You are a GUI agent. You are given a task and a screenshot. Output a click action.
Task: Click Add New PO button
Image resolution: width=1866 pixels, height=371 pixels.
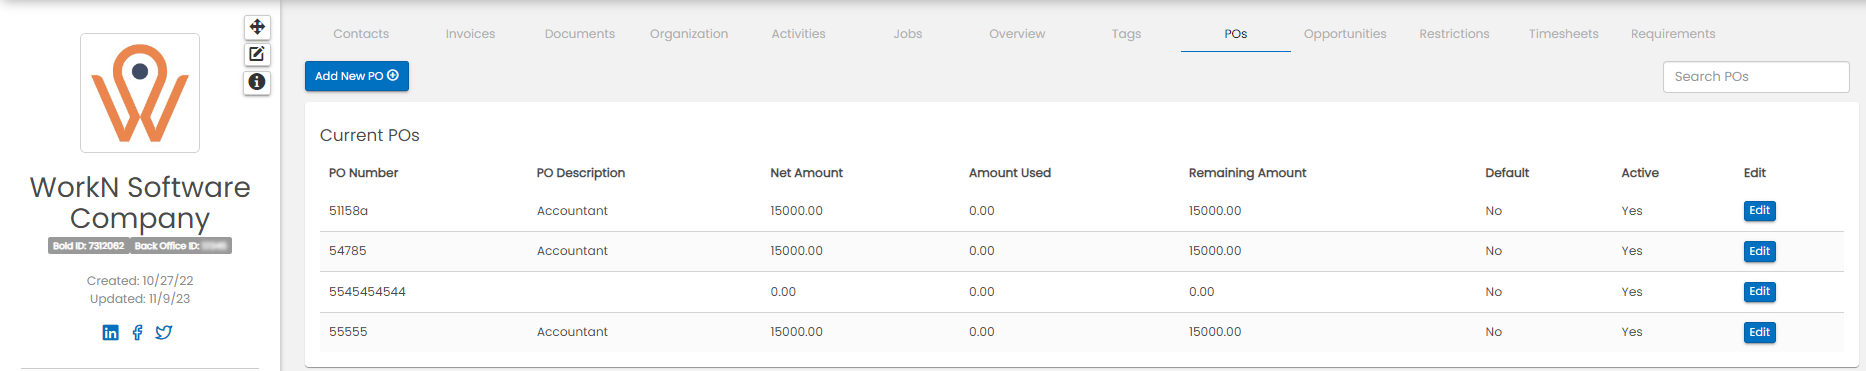357,76
